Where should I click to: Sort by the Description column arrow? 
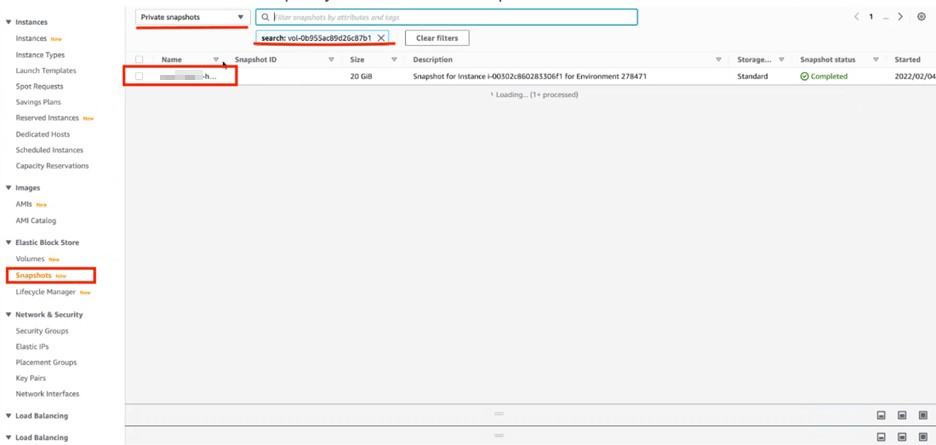click(725, 60)
